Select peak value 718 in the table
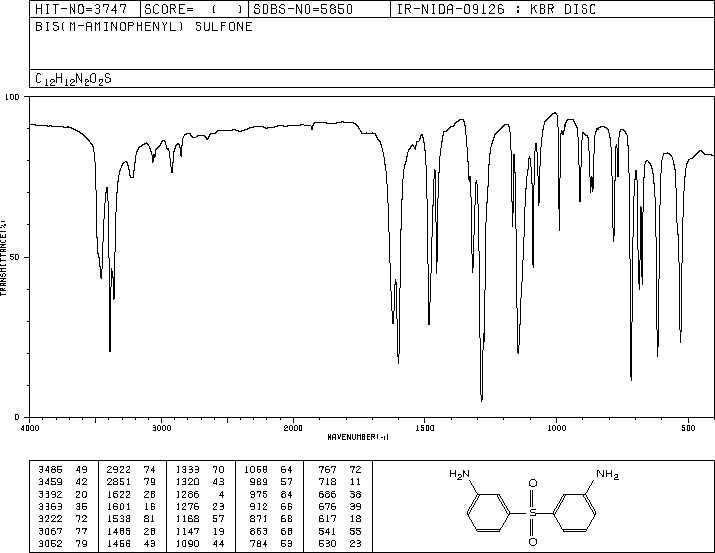Image resolution: width=715 pixels, height=553 pixels. [x=327, y=482]
